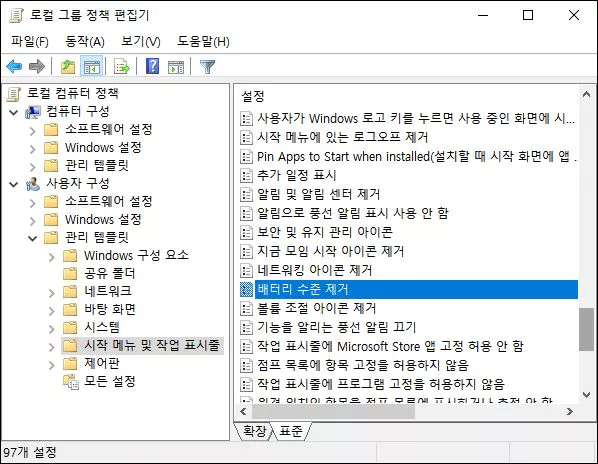This screenshot has width=598, height=464.
Task: Switch to the 표준 tab
Action: tap(291, 431)
